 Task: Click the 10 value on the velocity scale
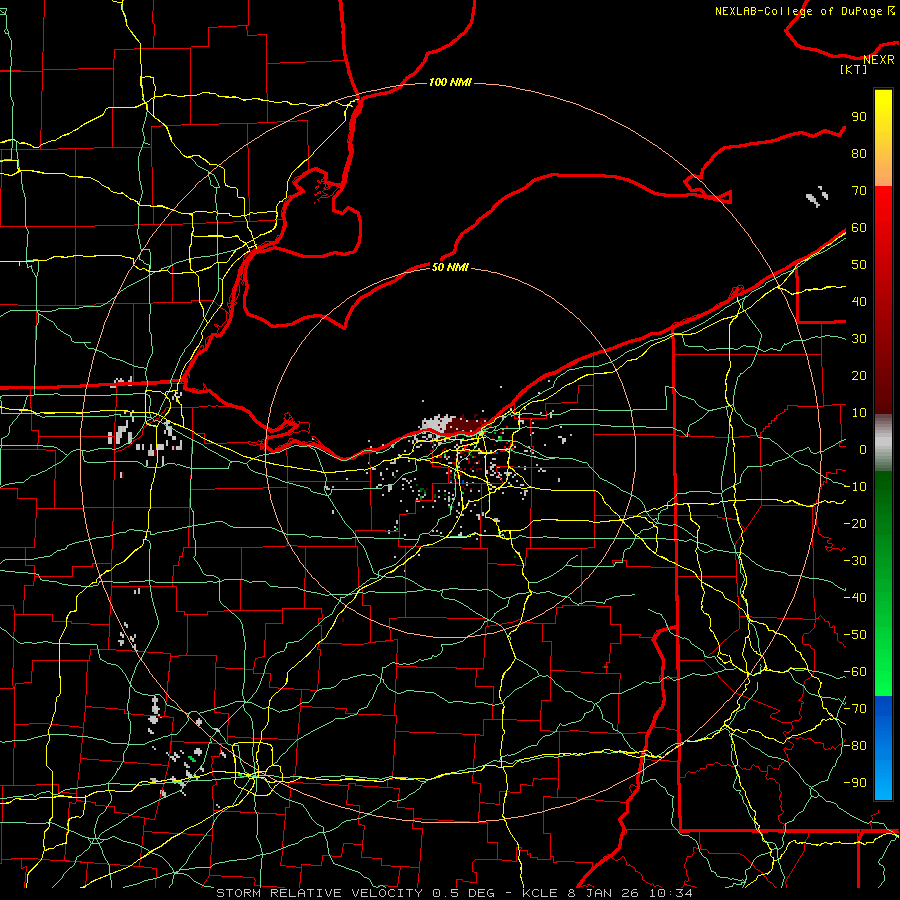(859, 413)
